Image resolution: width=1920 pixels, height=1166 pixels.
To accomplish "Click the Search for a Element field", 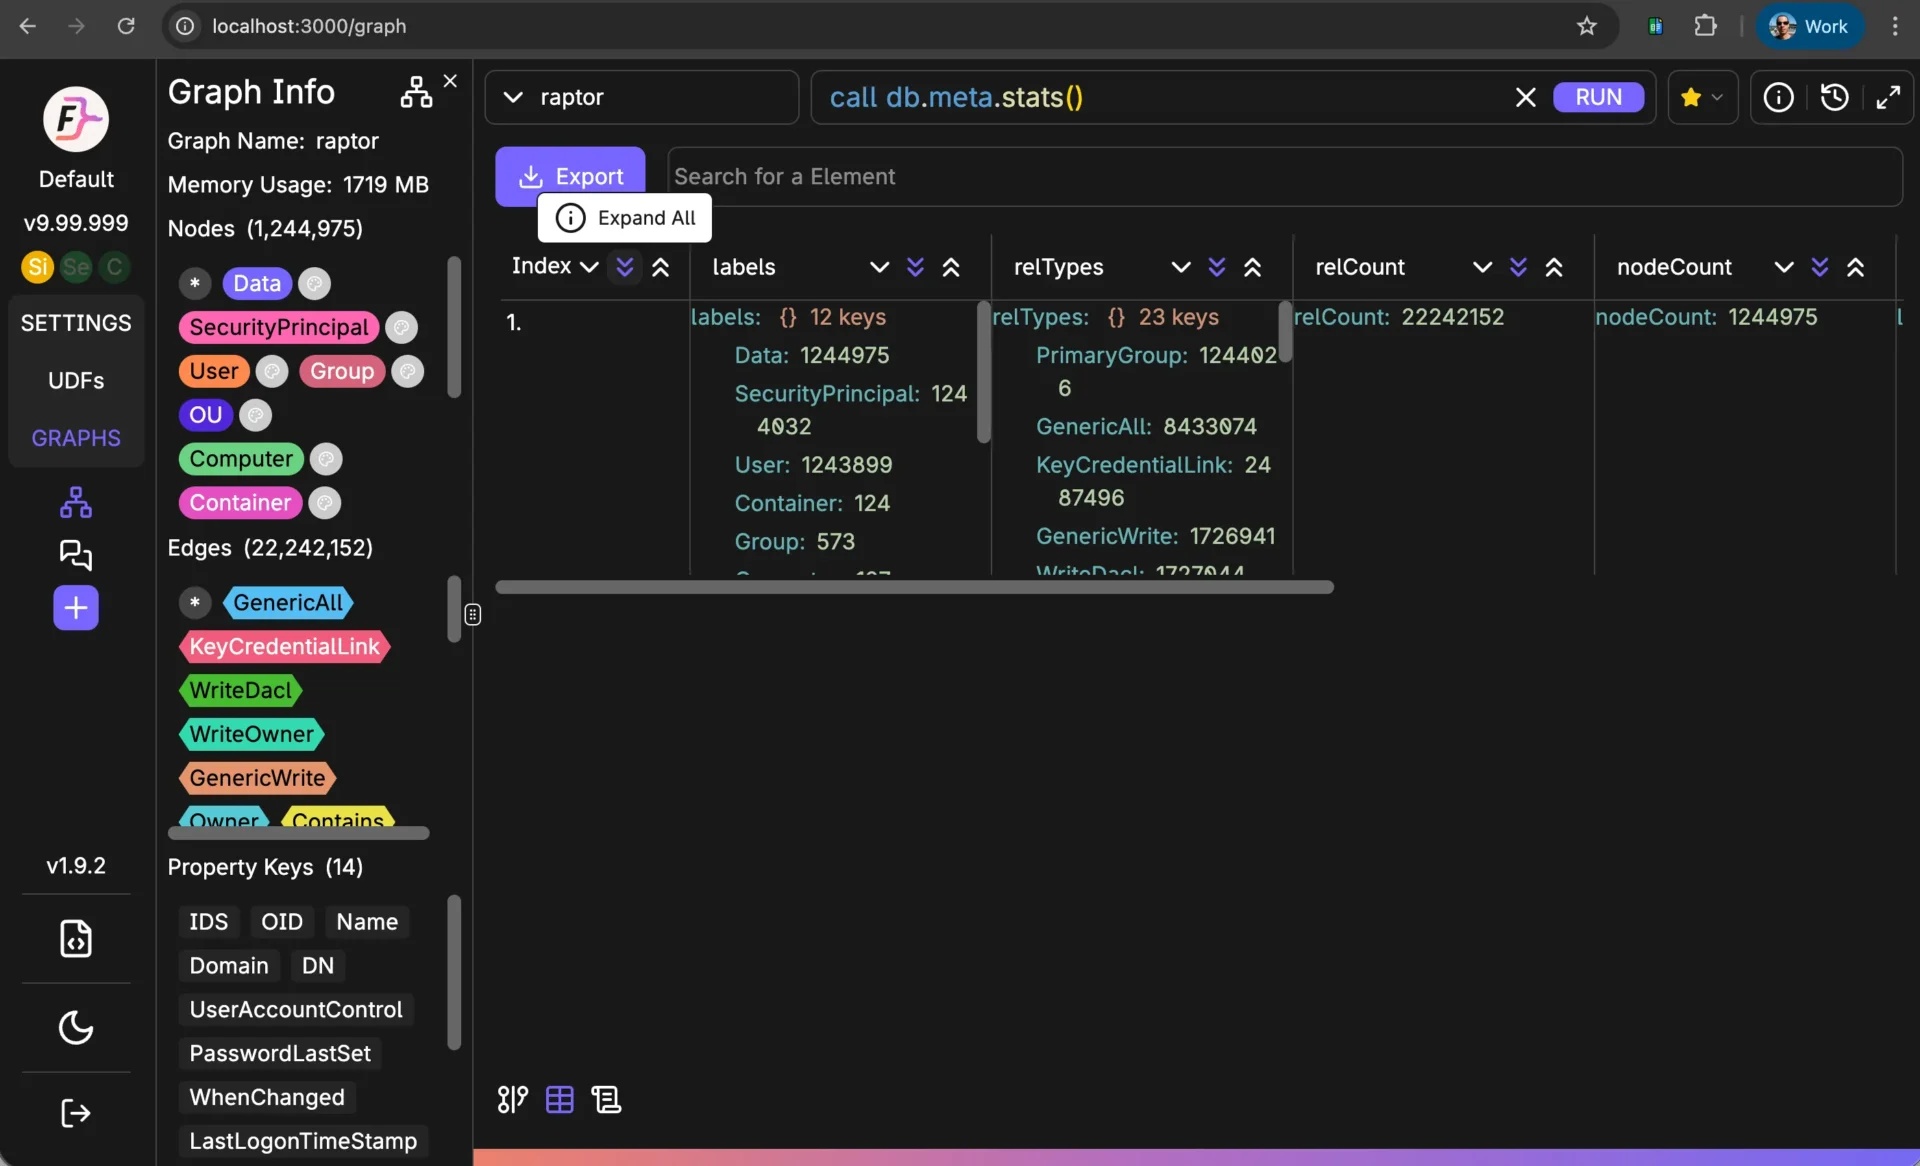I will tap(1000, 176).
